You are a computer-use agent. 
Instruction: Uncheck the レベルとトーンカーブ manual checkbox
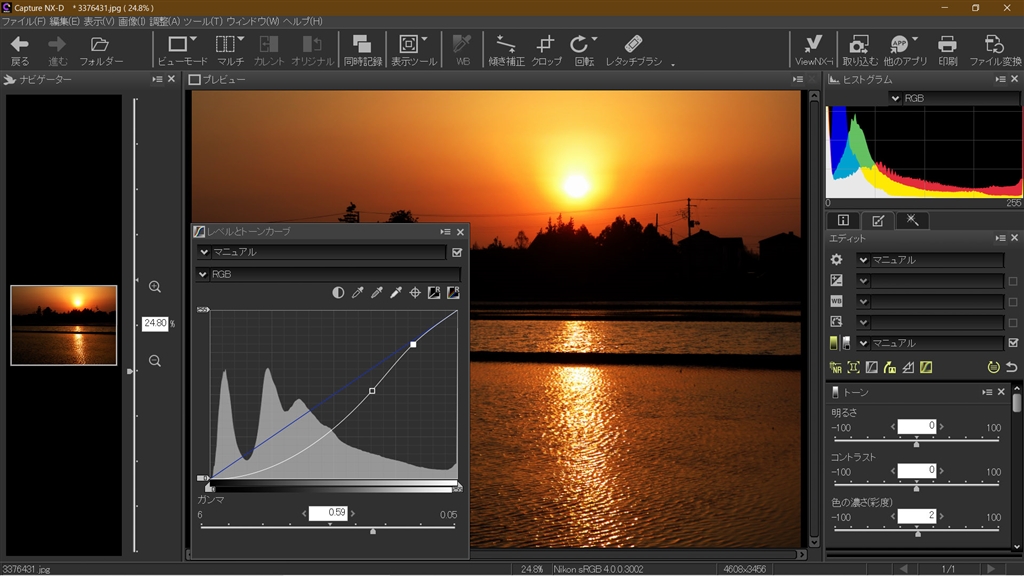(x=457, y=253)
